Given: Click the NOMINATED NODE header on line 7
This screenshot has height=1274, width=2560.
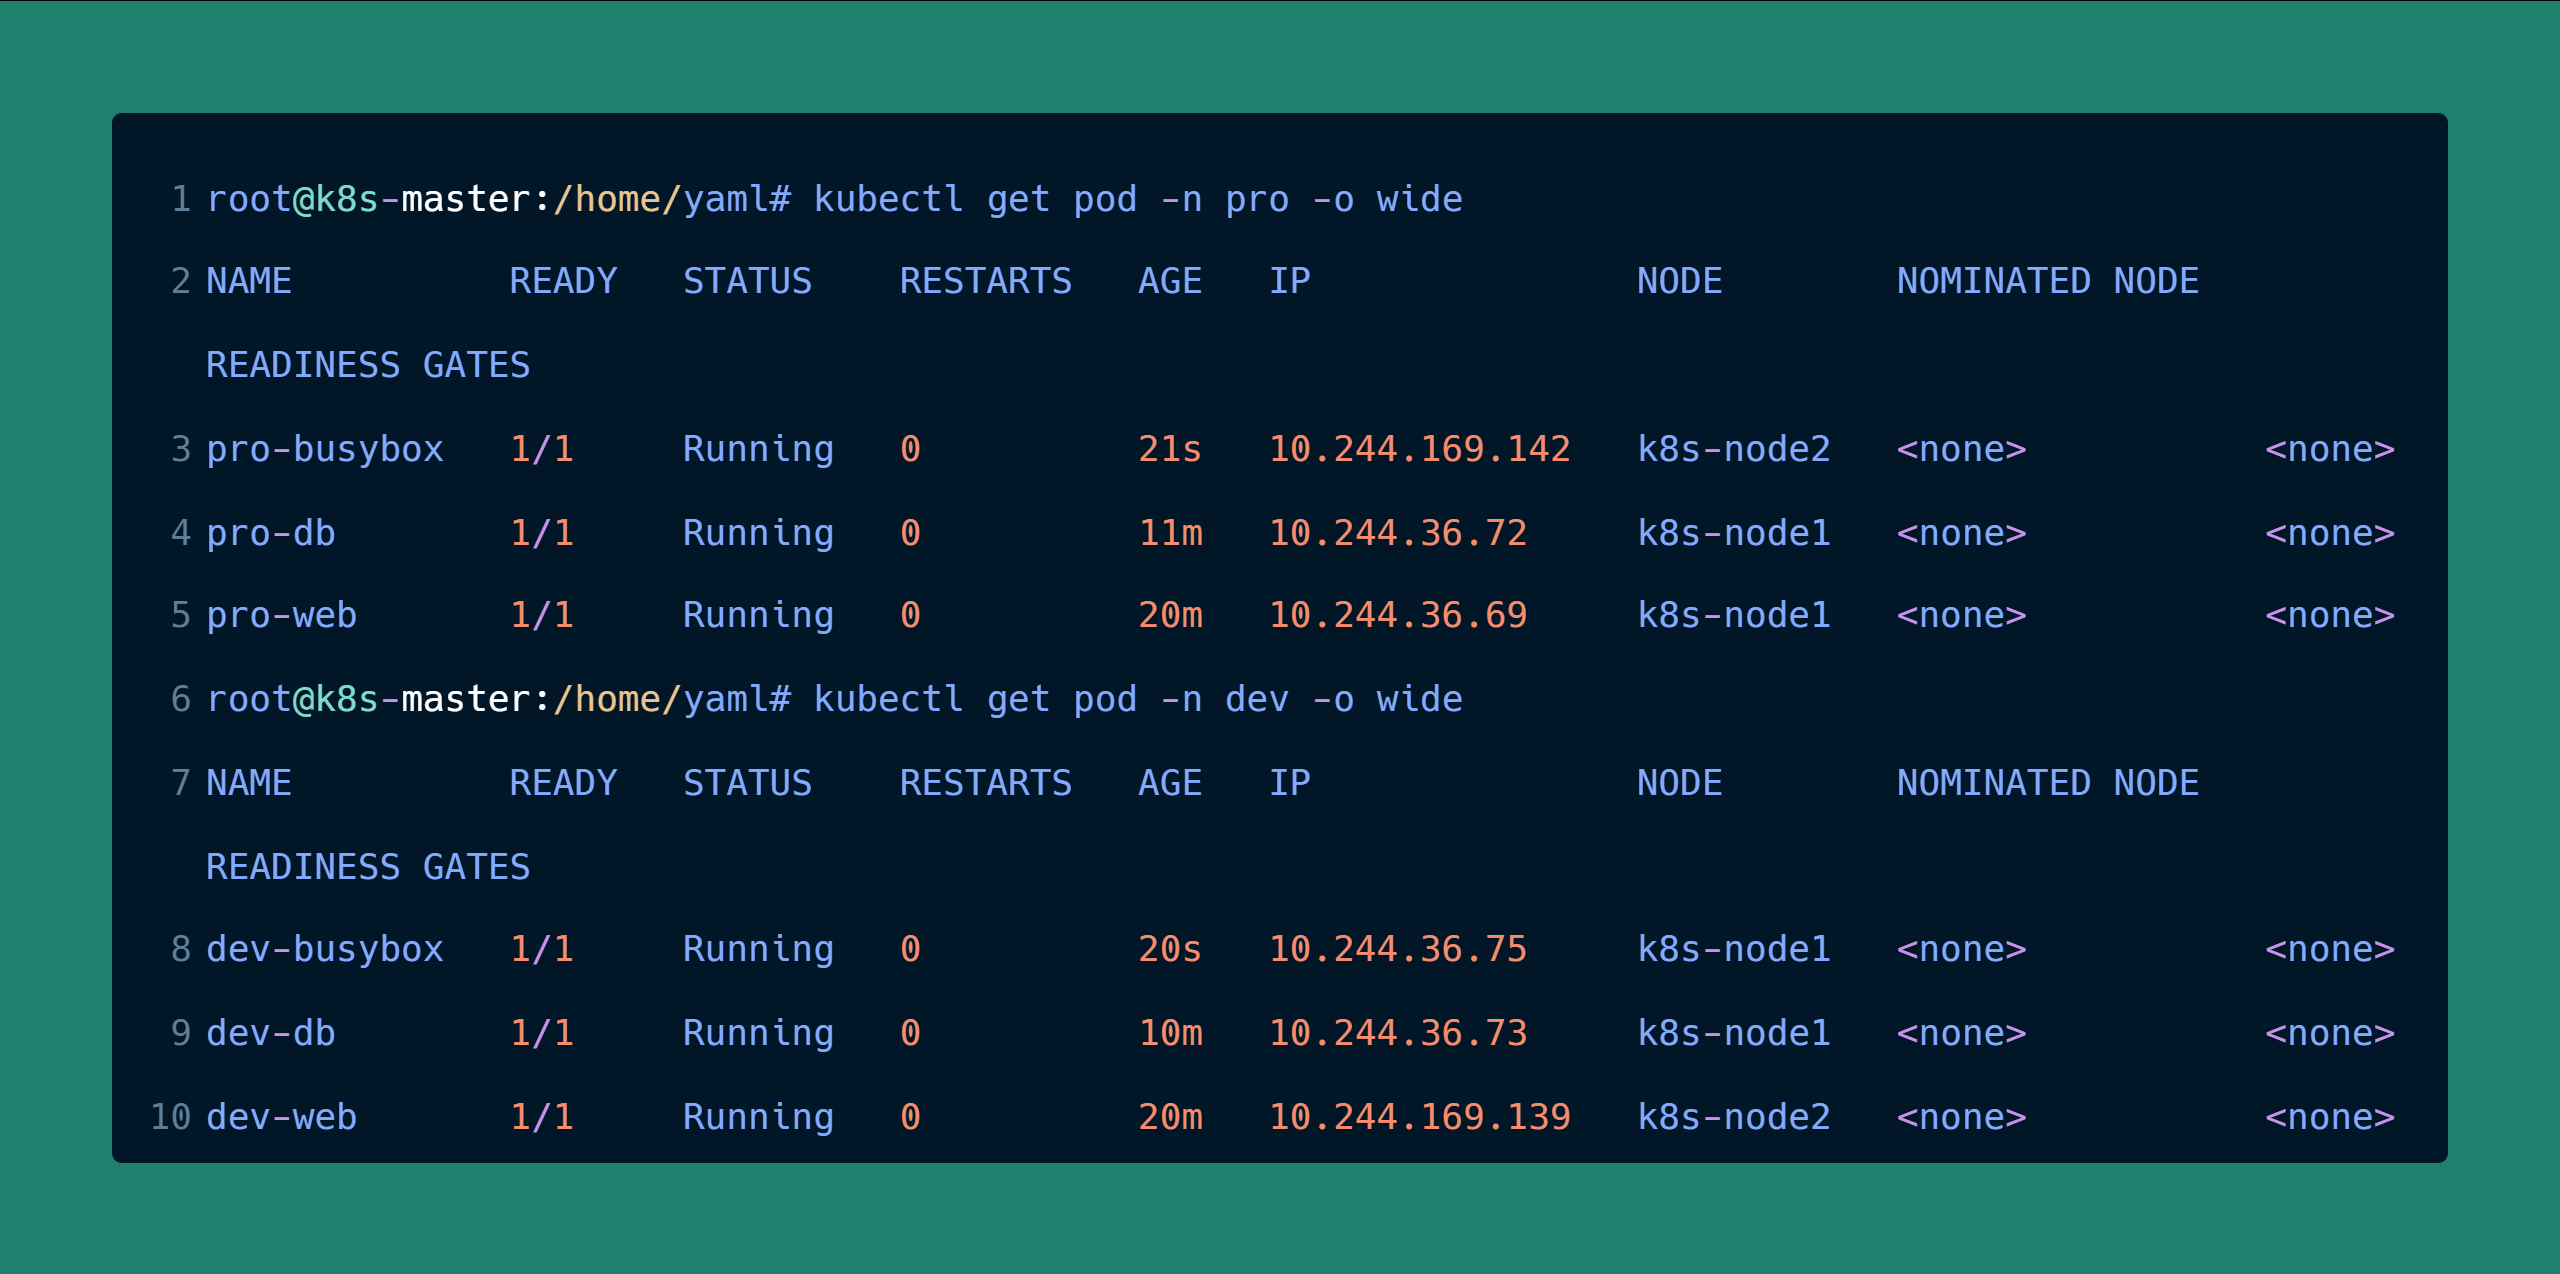Looking at the screenshot, I should (x=2048, y=783).
